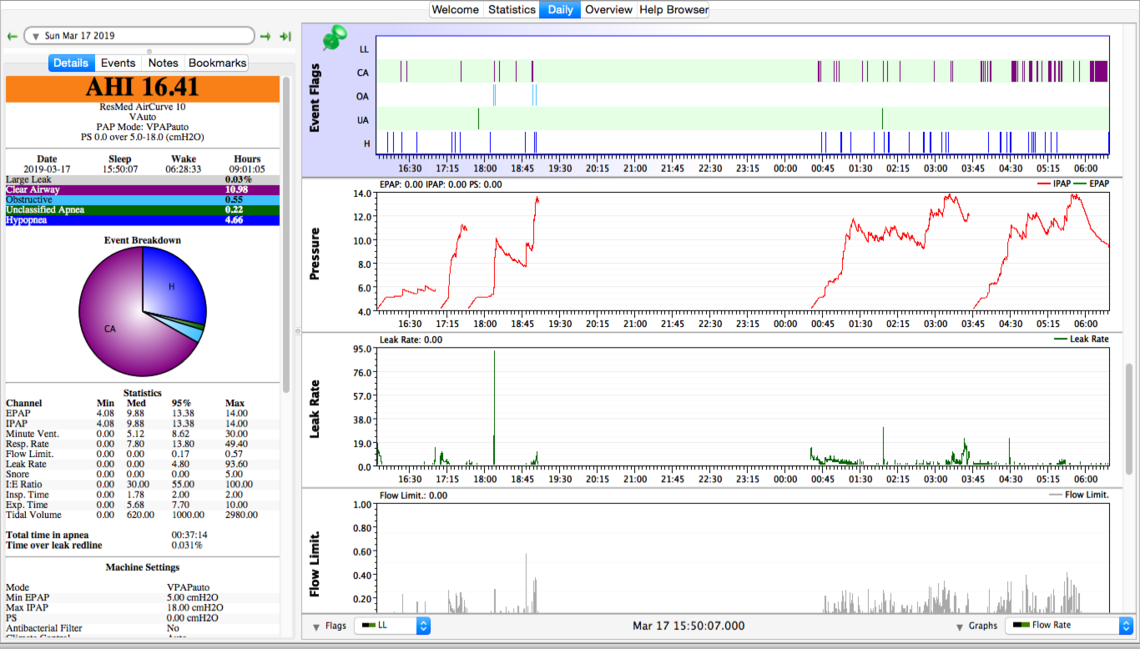Click the vertical scrollbar of details panel
1140x649 pixels.
[x=286, y=233]
